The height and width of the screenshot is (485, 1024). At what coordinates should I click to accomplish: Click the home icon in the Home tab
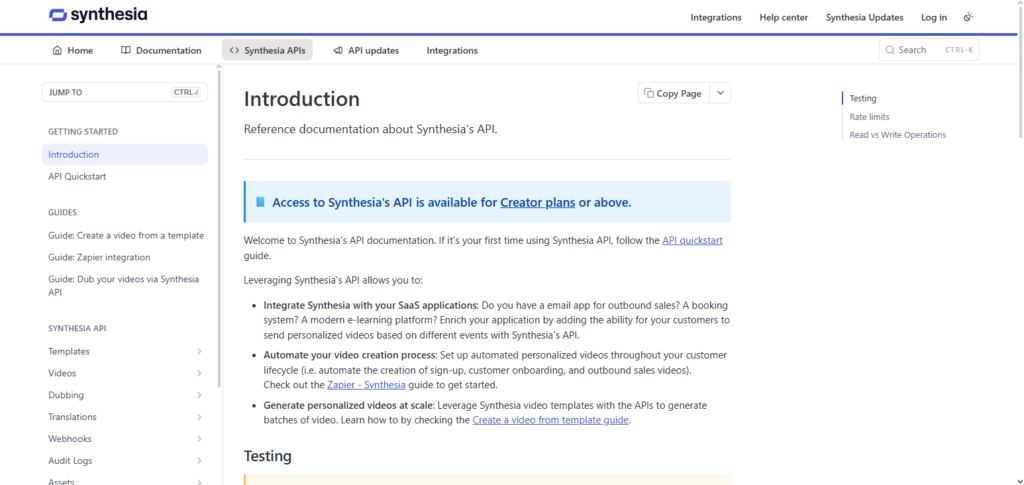[x=57, y=50]
